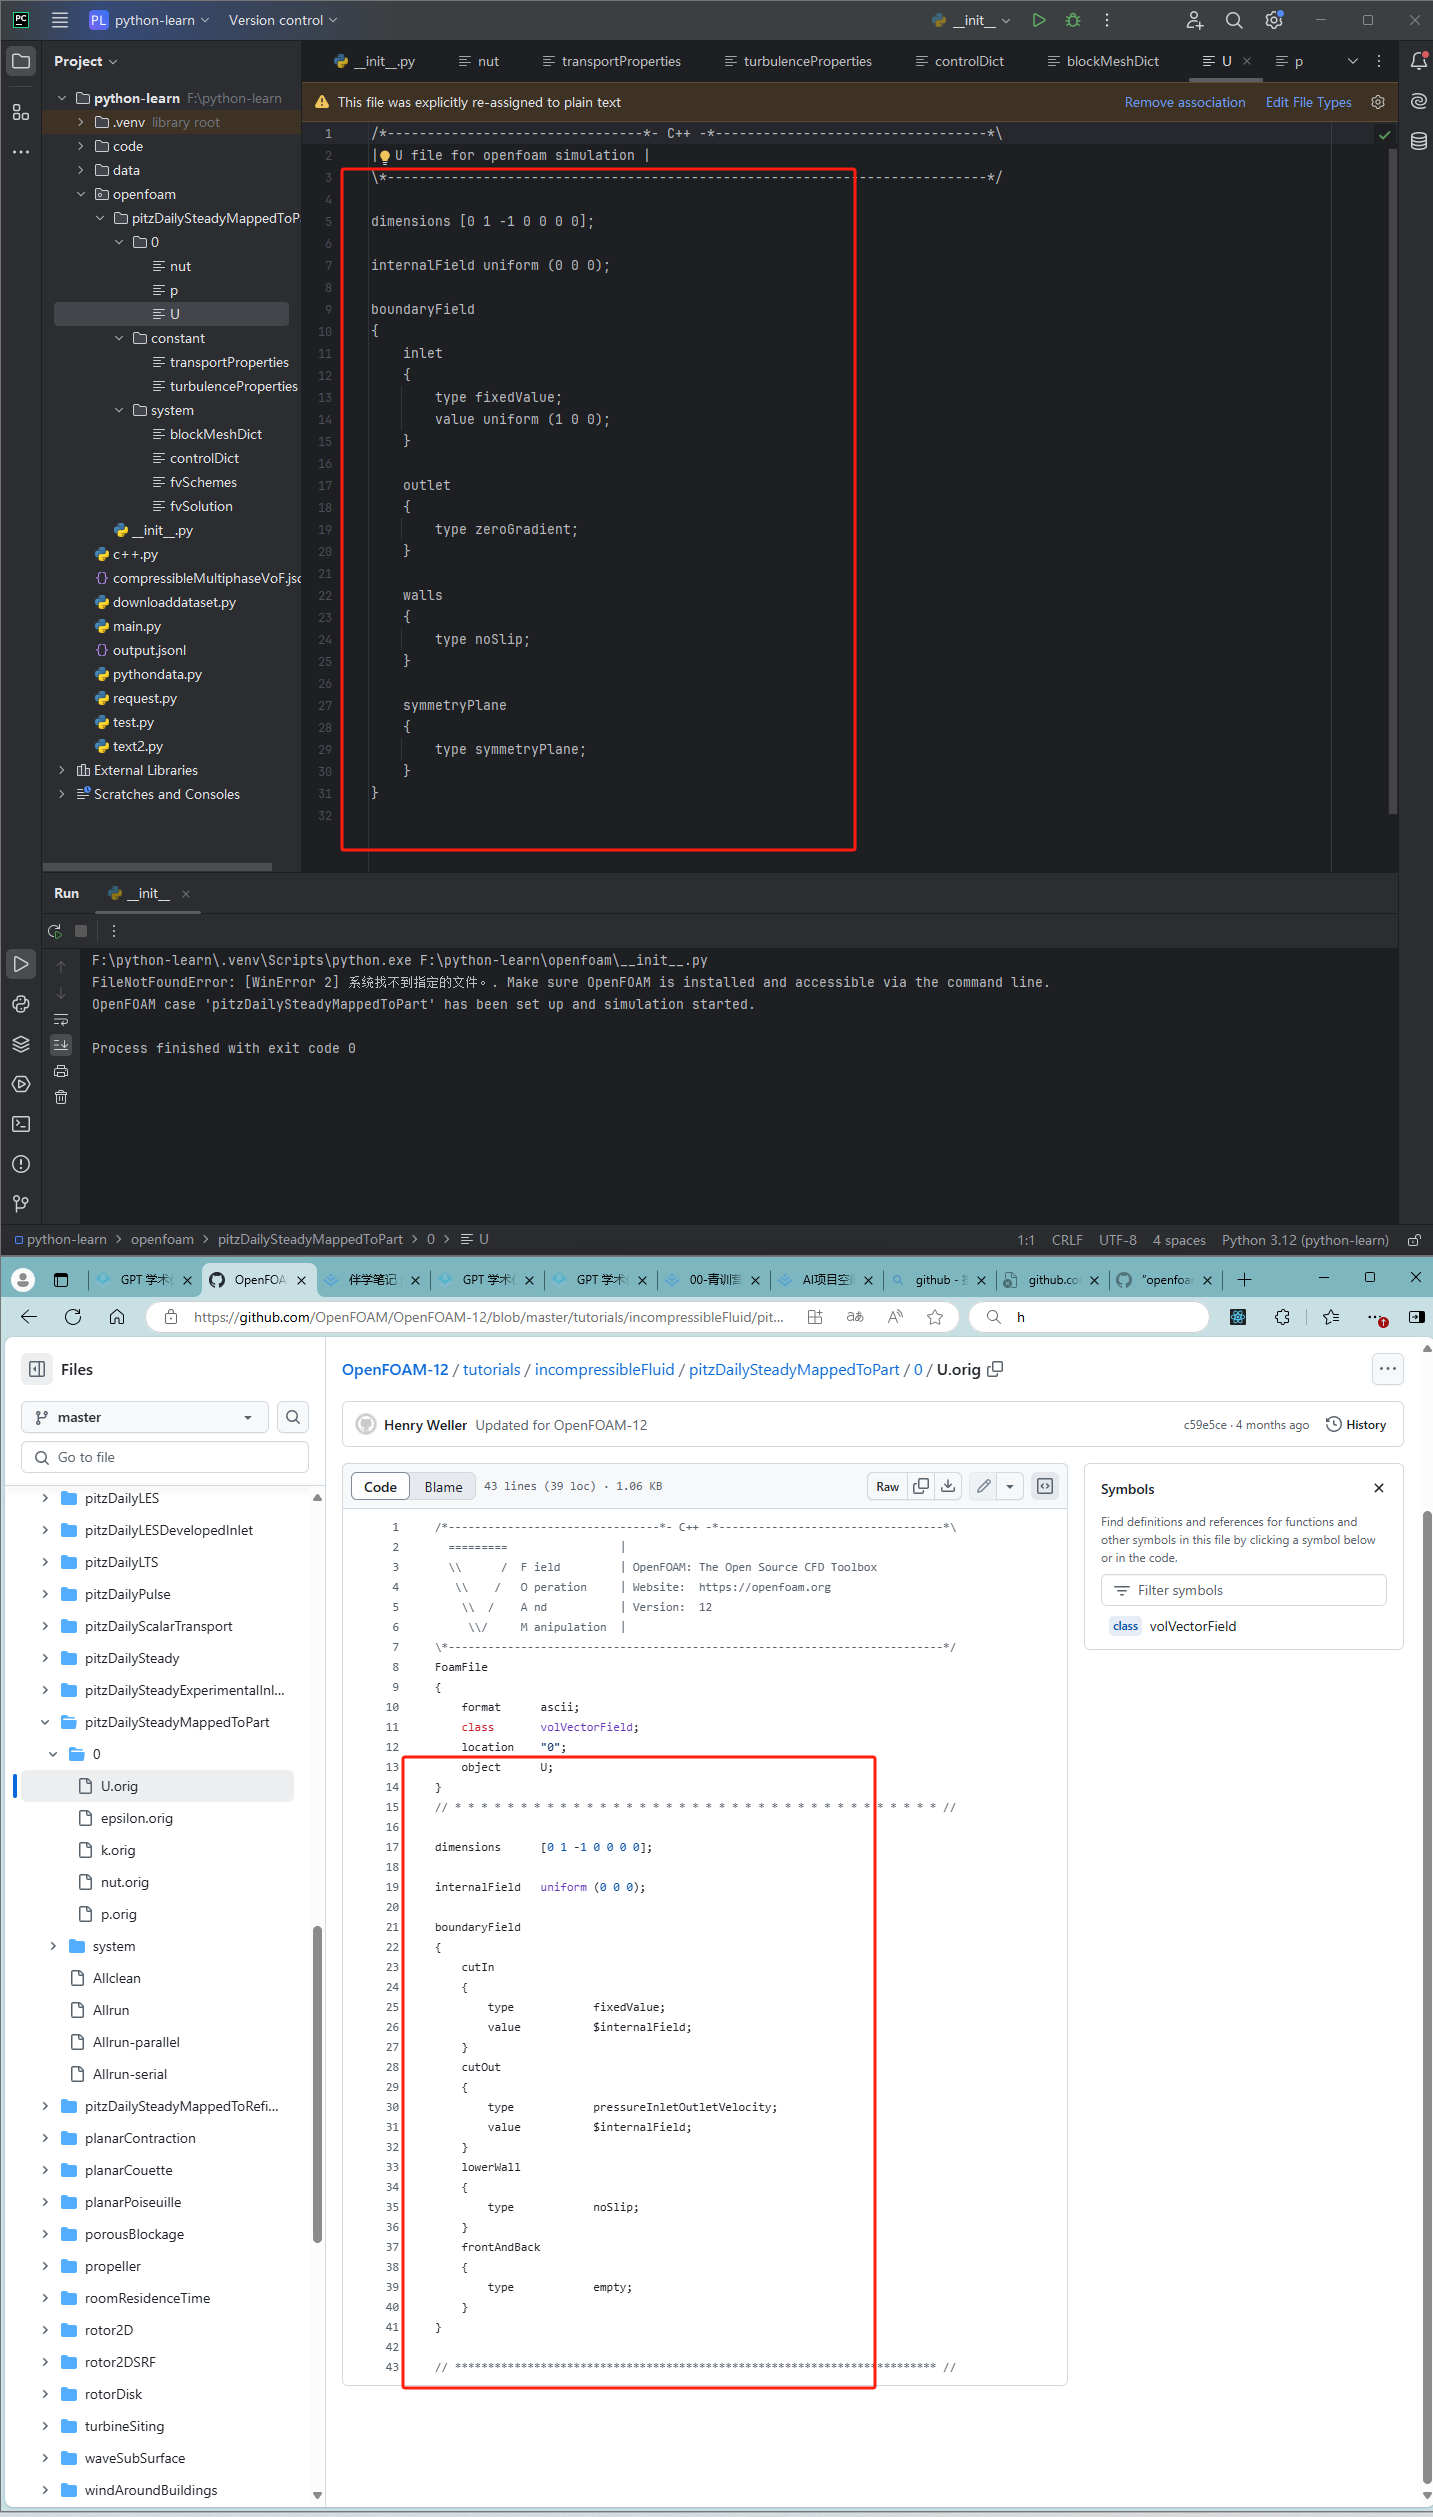Screen dimensions: 1433x2517
Task: Click the Stop button in Run panel
Action: (81, 931)
